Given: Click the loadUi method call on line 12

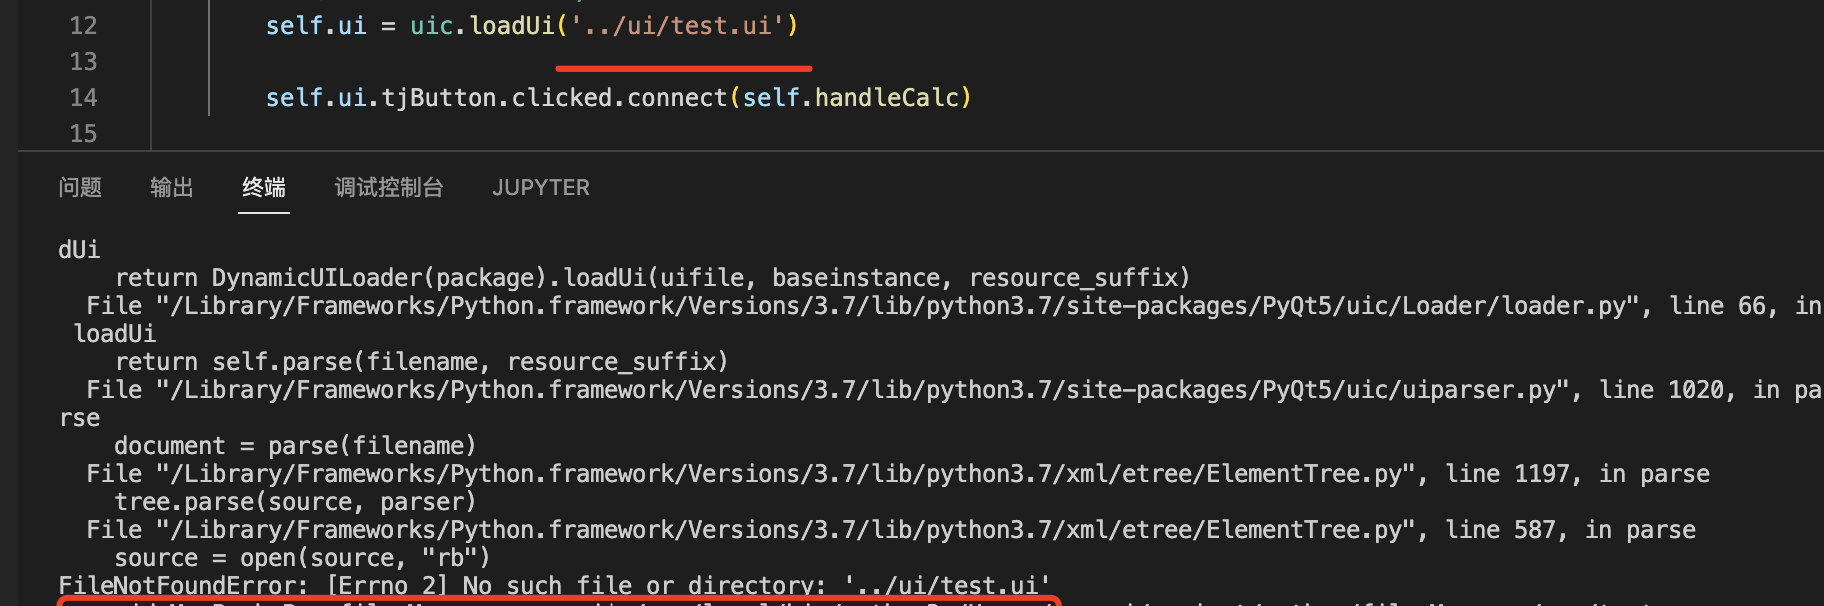Looking at the screenshot, I should pyautogui.click(x=511, y=26).
